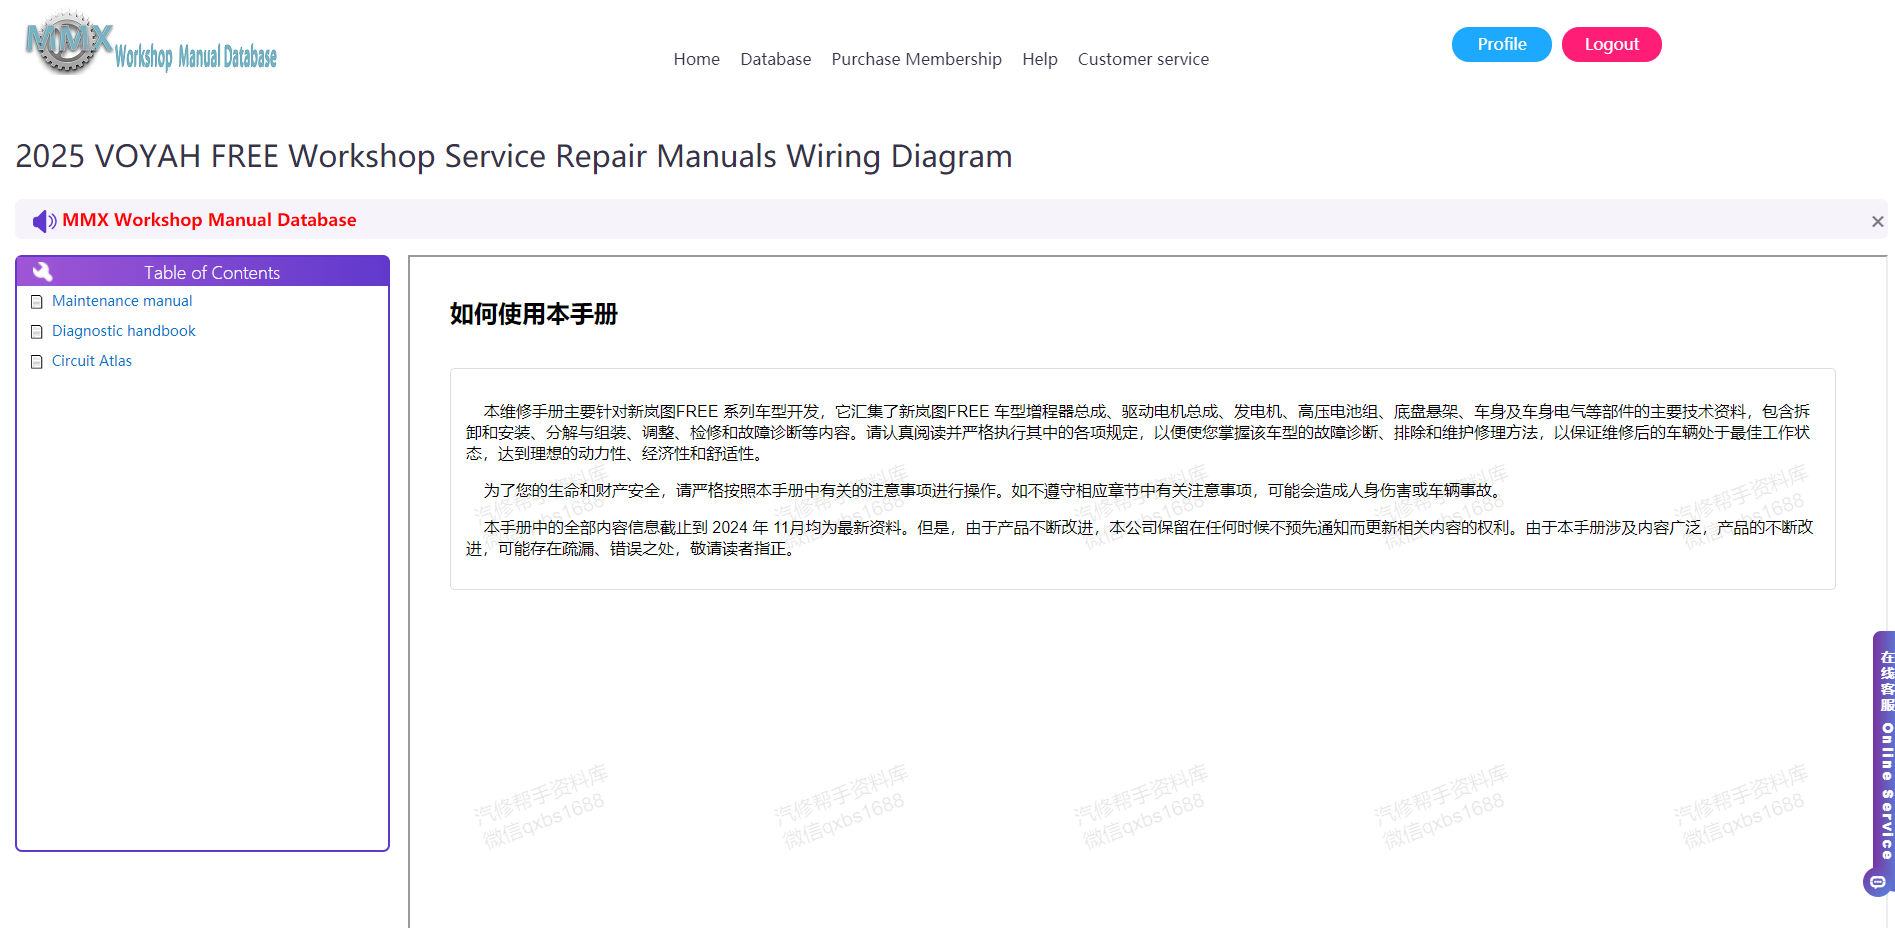
Task: Open the Database menu item
Action: click(x=776, y=59)
